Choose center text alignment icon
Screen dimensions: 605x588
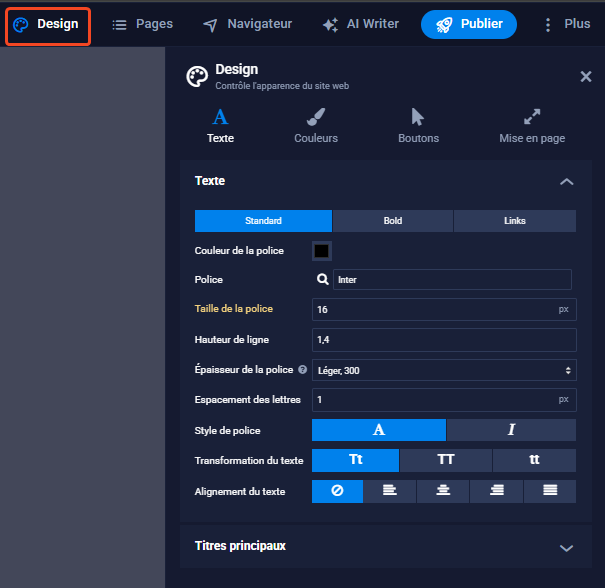click(x=444, y=491)
